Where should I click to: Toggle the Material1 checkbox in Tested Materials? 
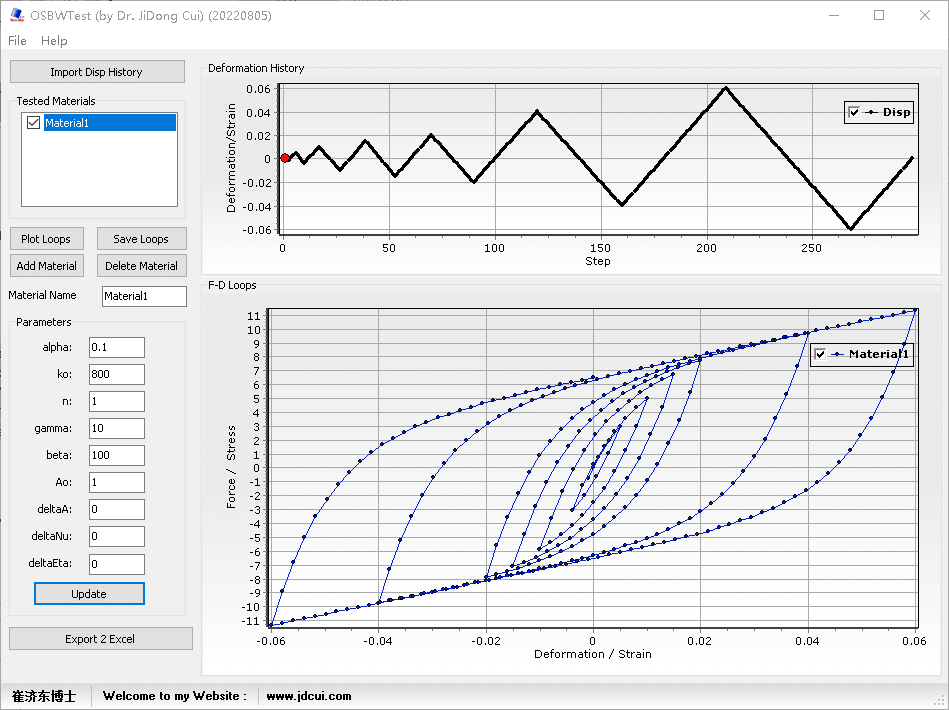tap(34, 123)
